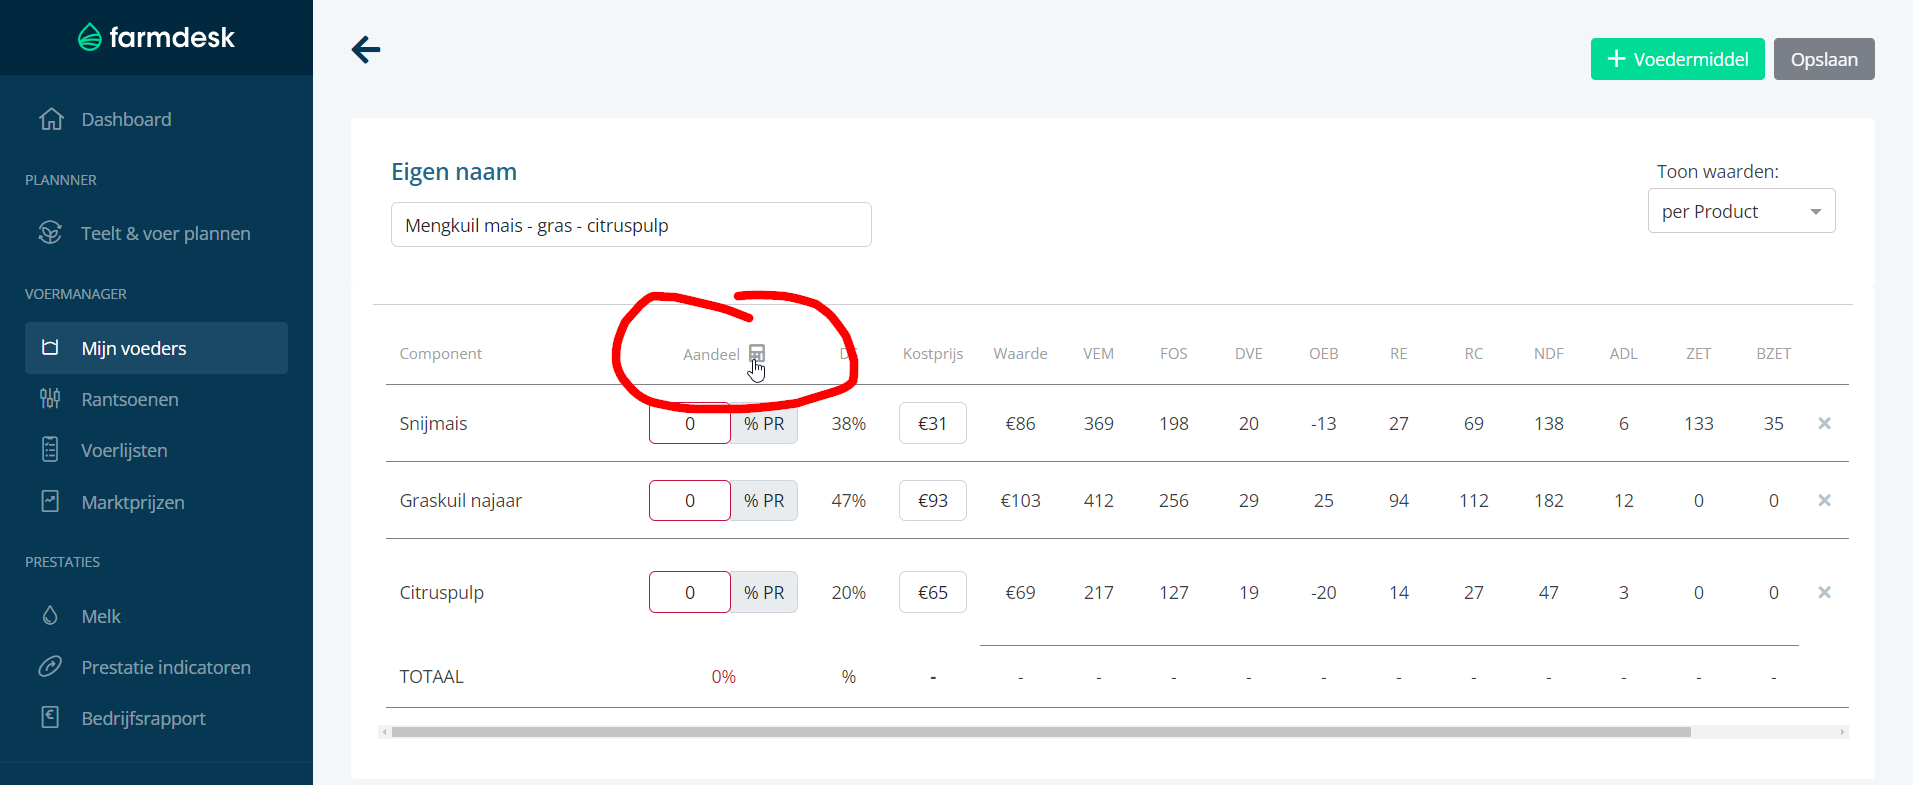Click the horizontal table scrollbar
This screenshot has width=1913, height=785.
tap(1040, 732)
